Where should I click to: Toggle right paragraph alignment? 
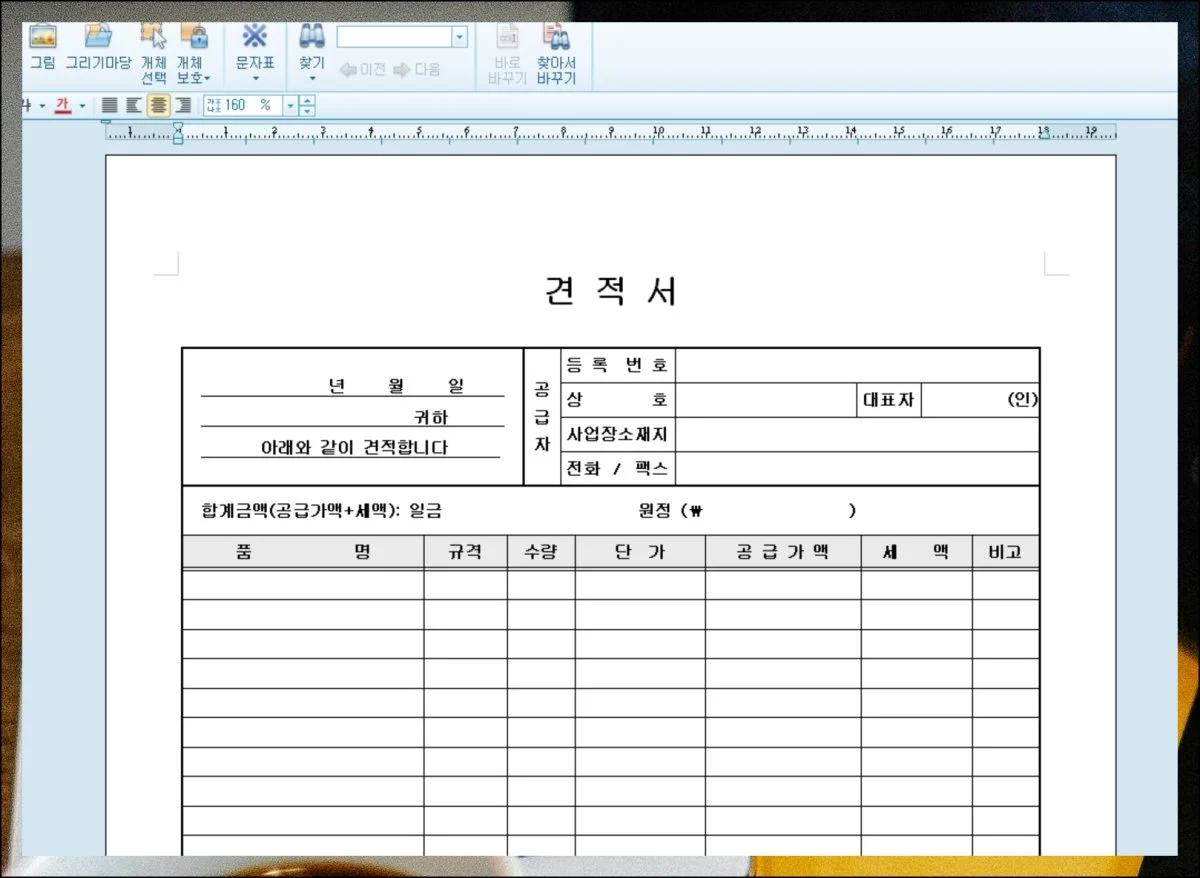[183, 105]
